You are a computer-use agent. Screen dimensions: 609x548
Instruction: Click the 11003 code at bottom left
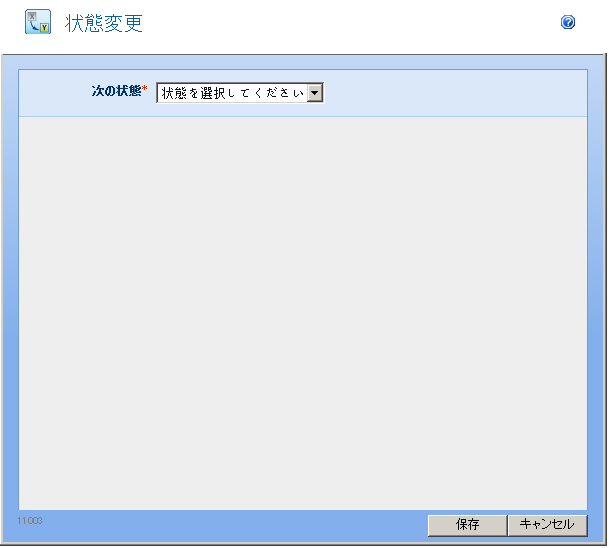pos(29,522)
